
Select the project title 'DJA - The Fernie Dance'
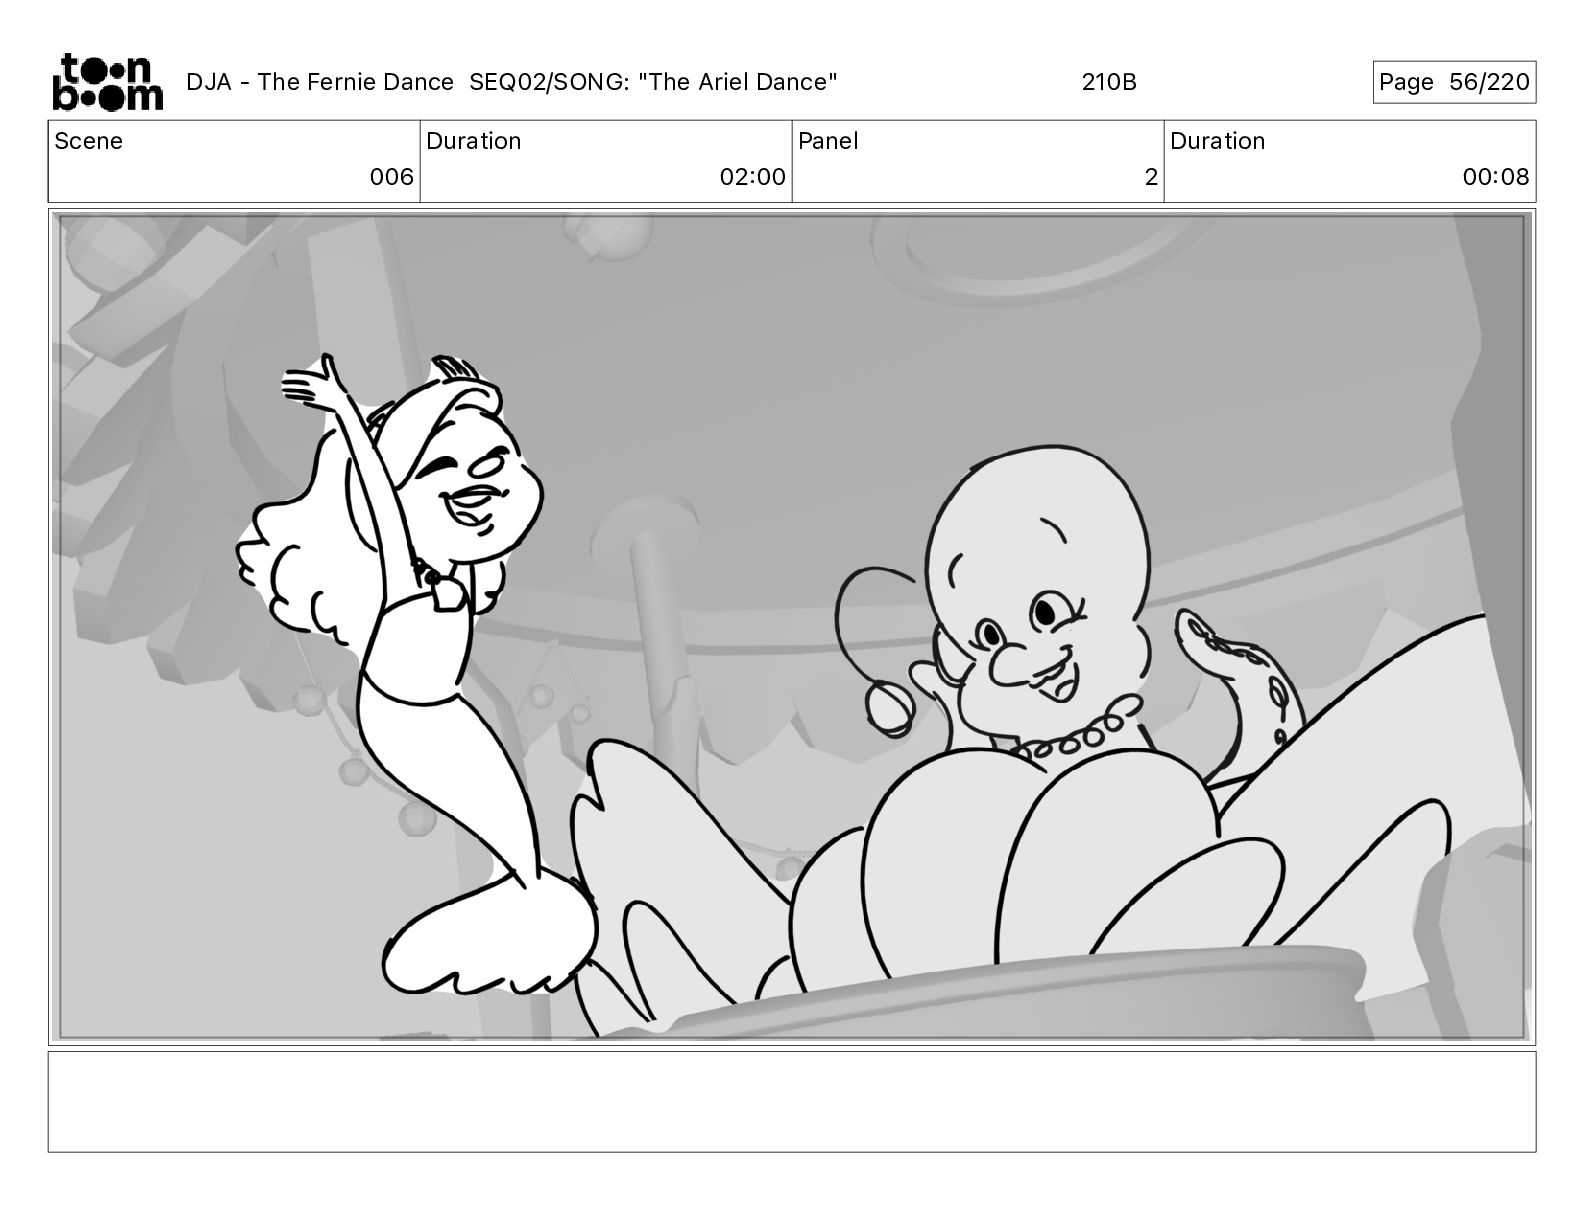(320, 82)
